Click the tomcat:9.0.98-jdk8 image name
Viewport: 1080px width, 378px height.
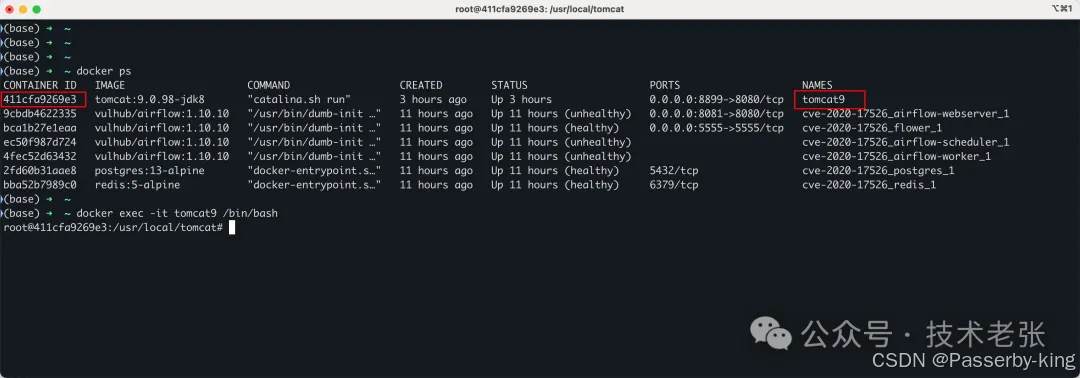click(150, 100)
